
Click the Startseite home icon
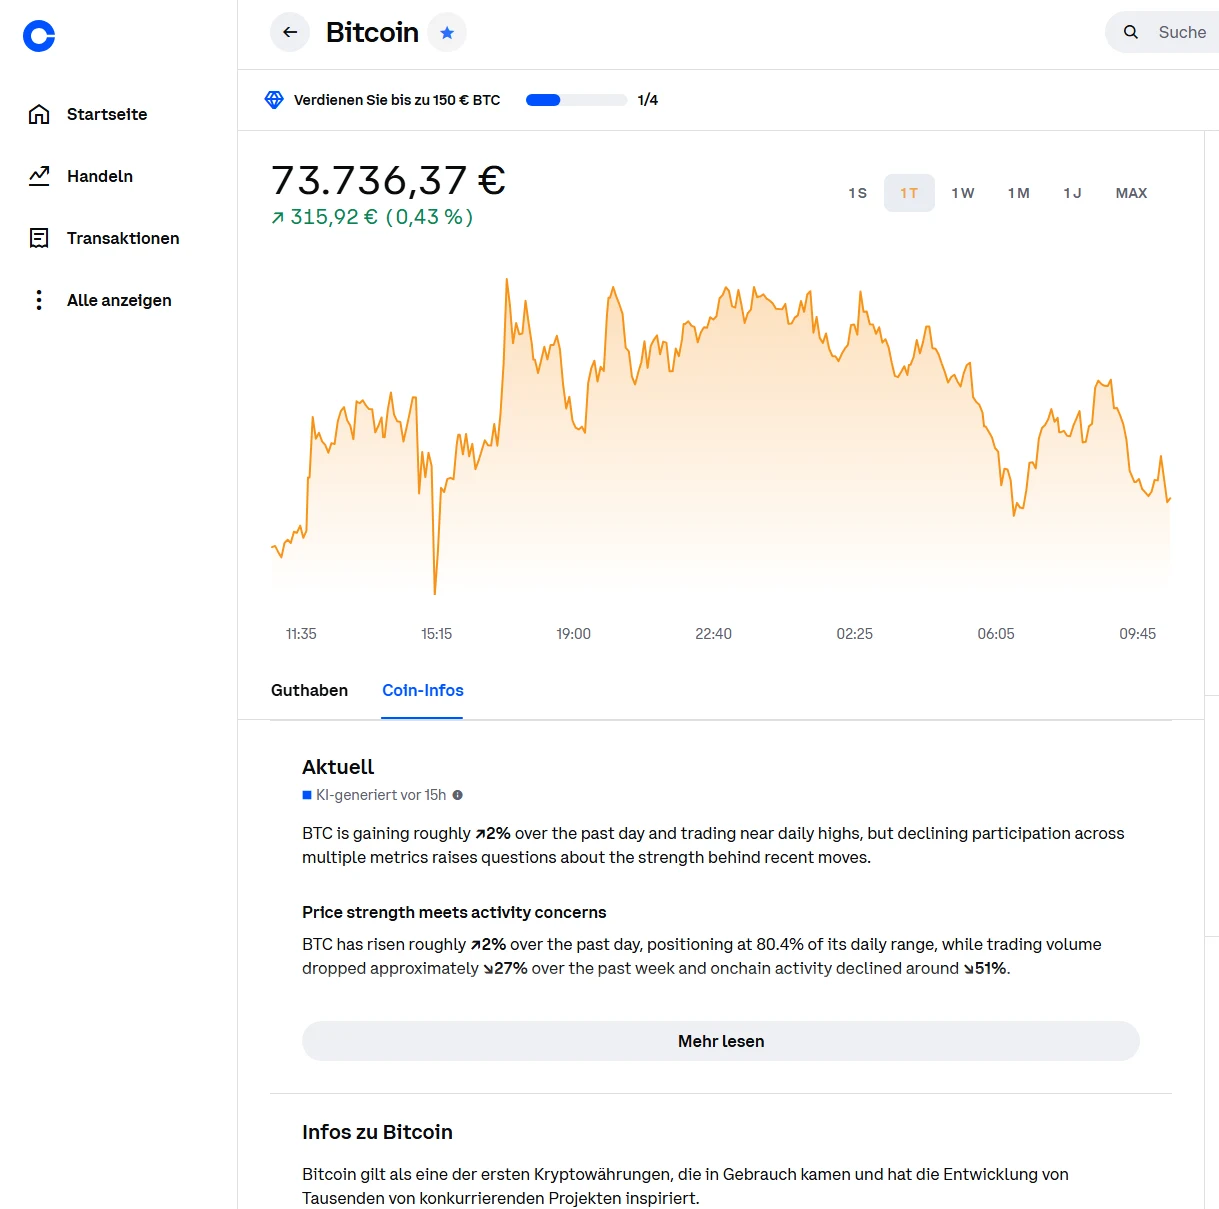point(39,114)
